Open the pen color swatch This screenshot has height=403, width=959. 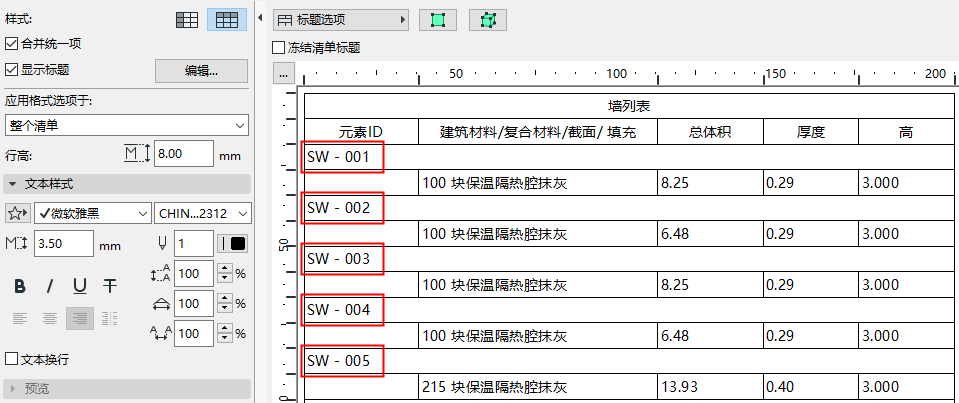(x=232, y=243)
